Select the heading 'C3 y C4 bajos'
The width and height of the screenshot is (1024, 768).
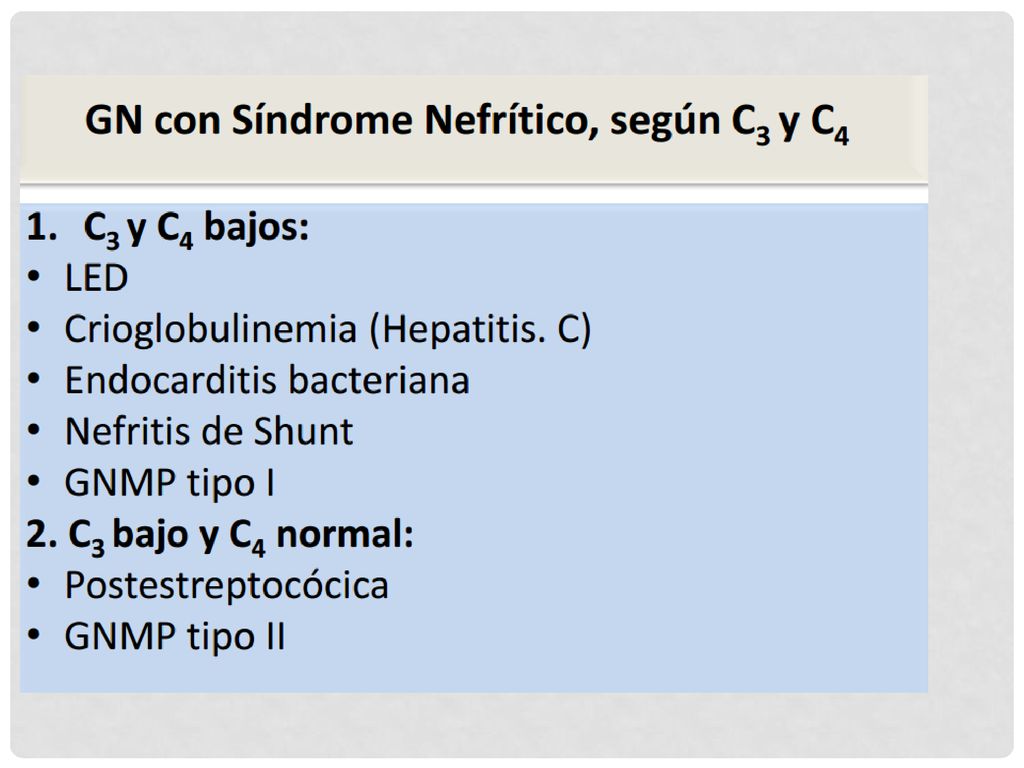(196, 229)
